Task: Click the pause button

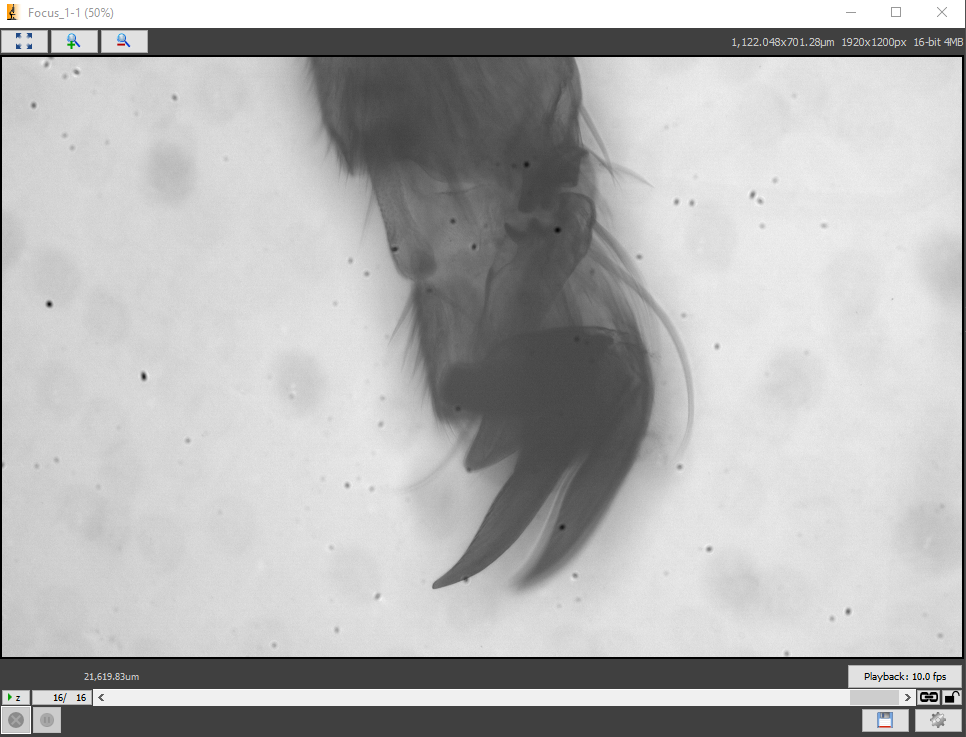Action: 47,720
